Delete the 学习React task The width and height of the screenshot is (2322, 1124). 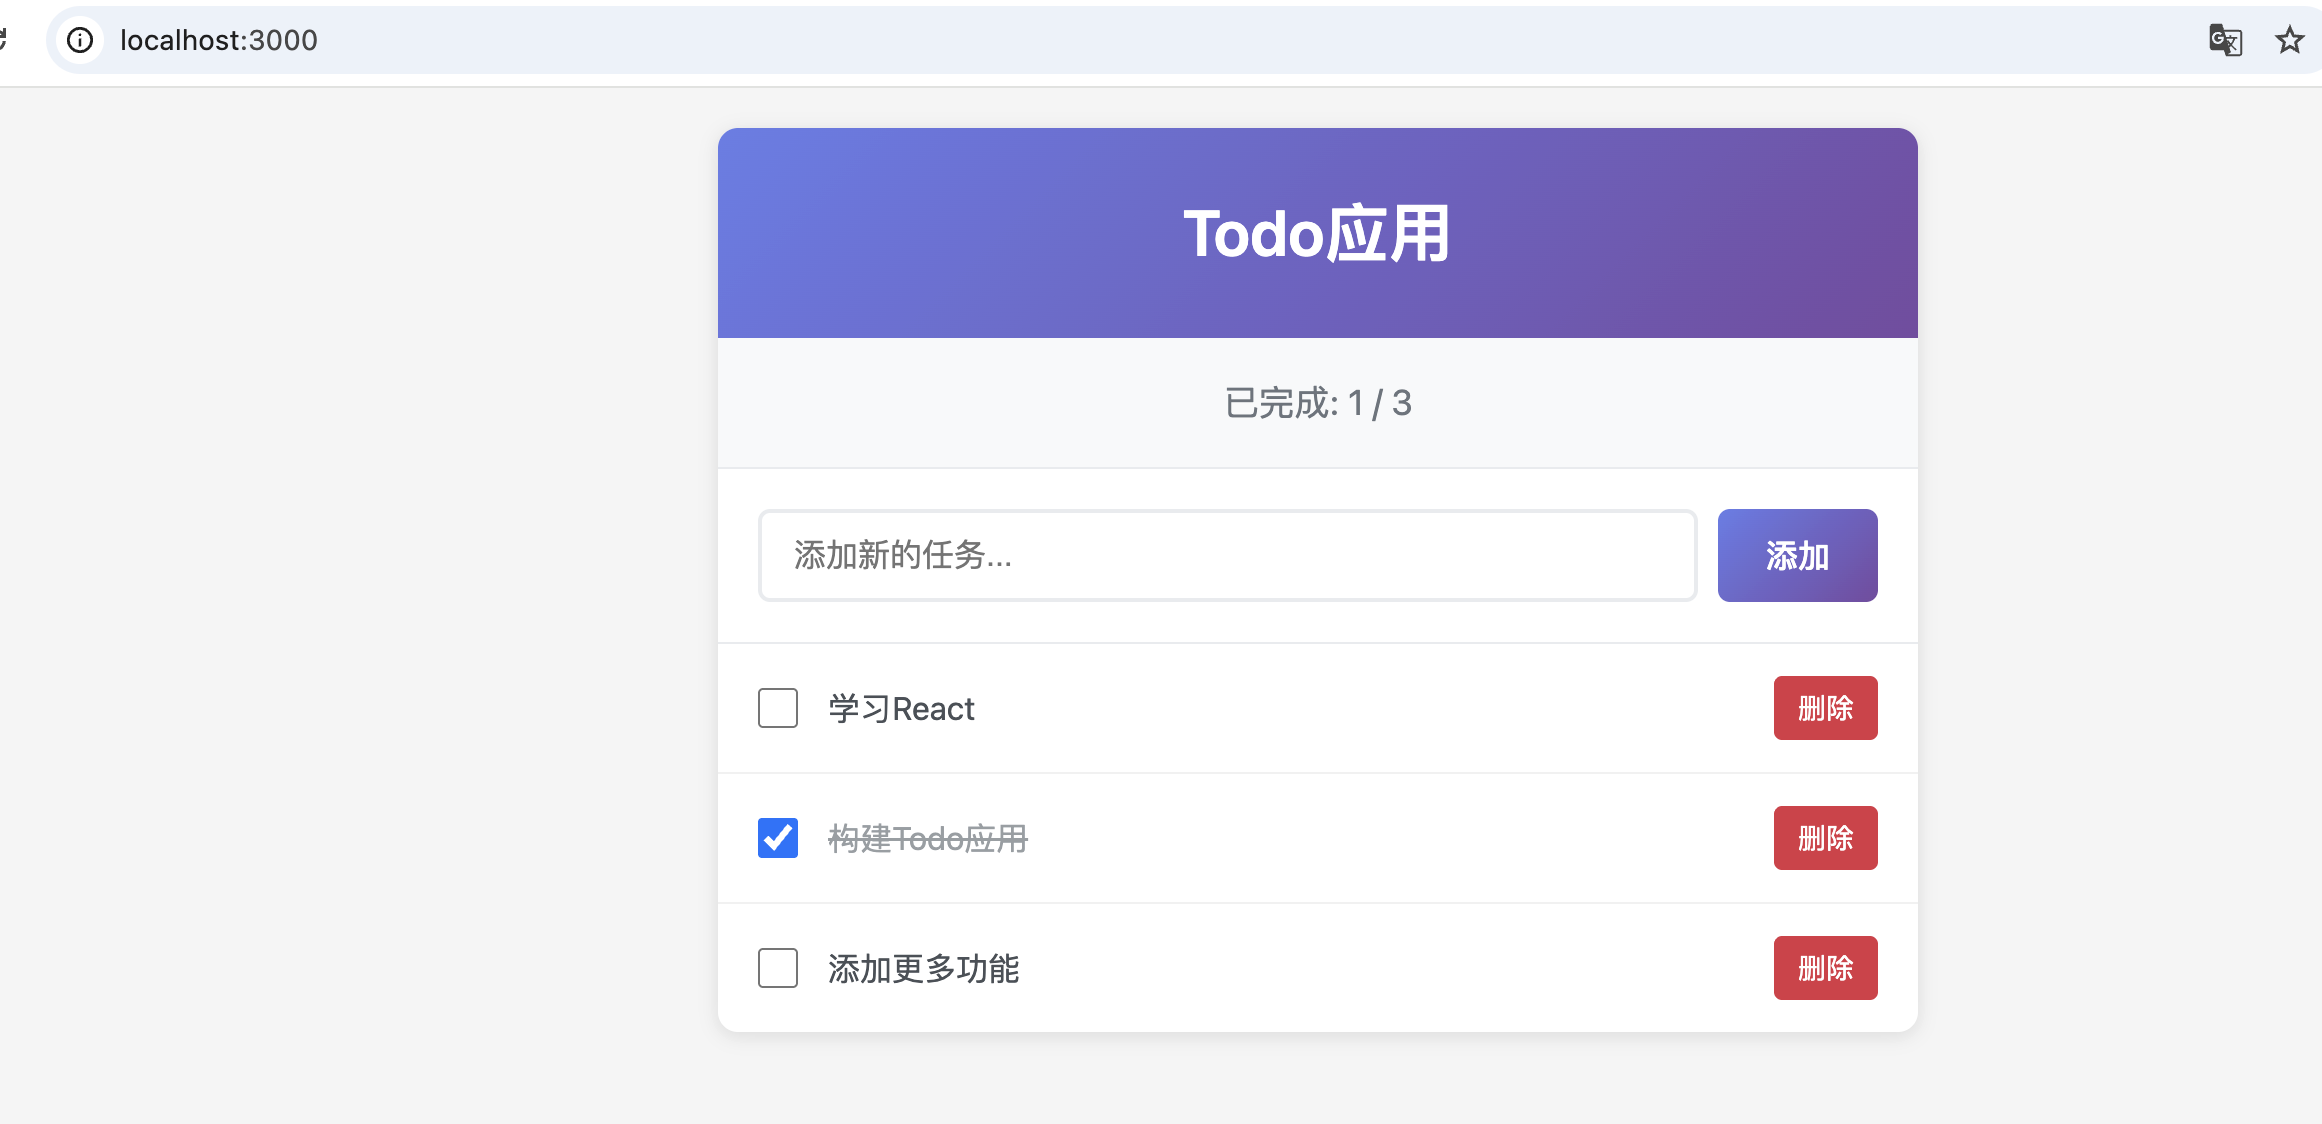1825,708
